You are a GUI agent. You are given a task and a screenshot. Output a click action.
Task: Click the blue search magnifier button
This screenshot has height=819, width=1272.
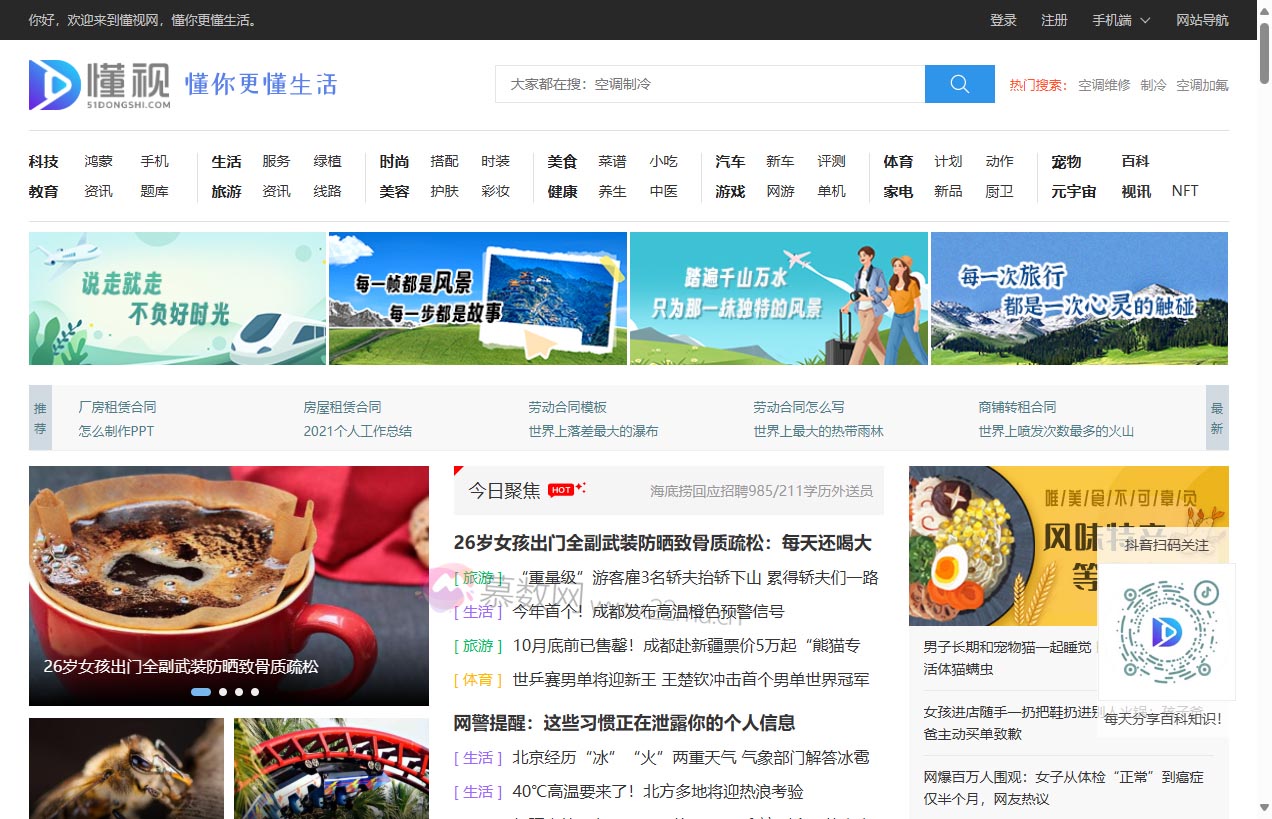click(x=959, y=84)
